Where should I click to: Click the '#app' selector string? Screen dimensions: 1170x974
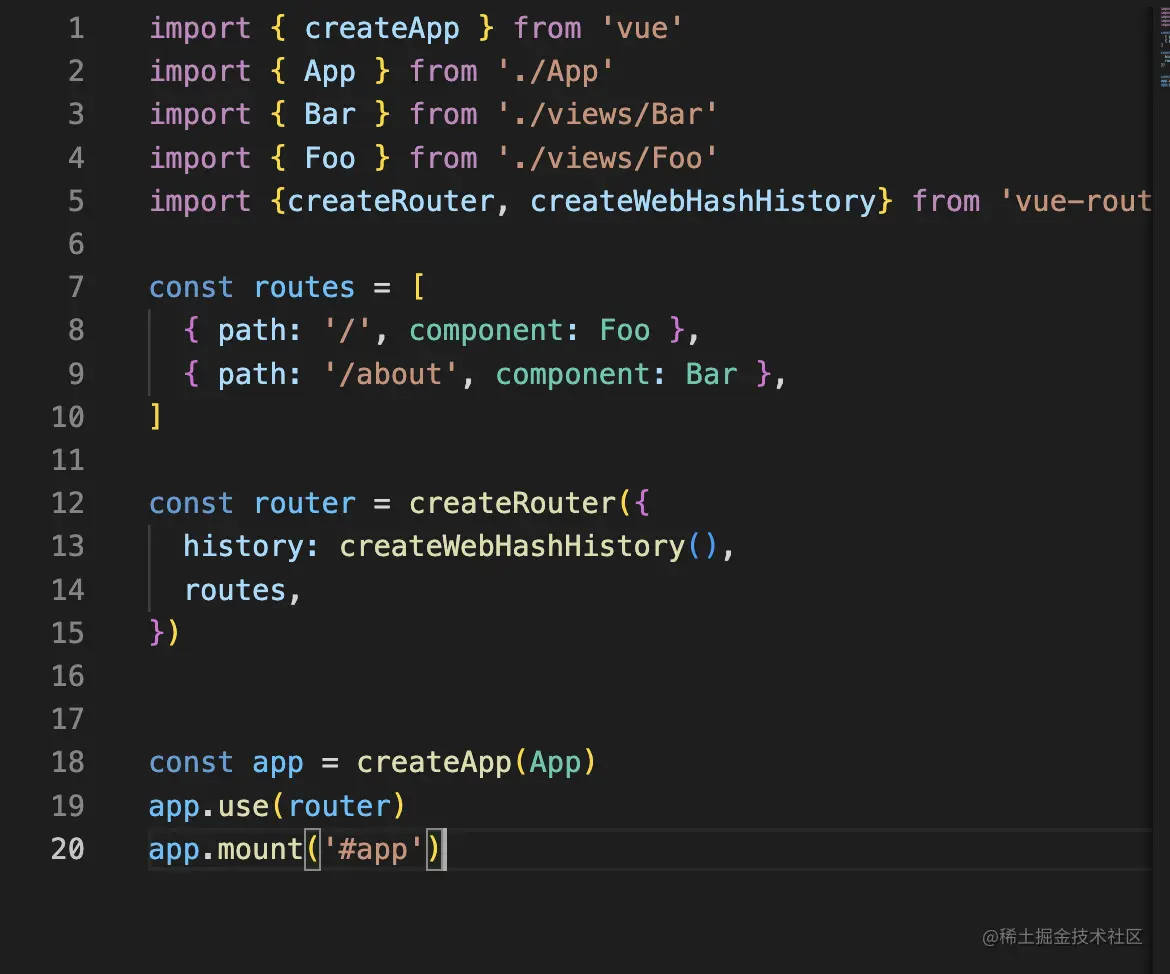373,849
